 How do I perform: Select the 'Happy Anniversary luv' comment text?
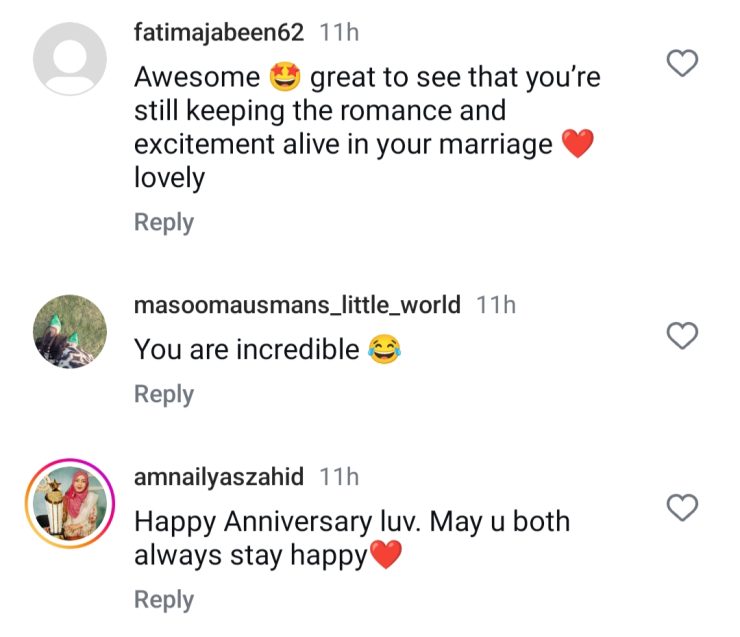350,538
